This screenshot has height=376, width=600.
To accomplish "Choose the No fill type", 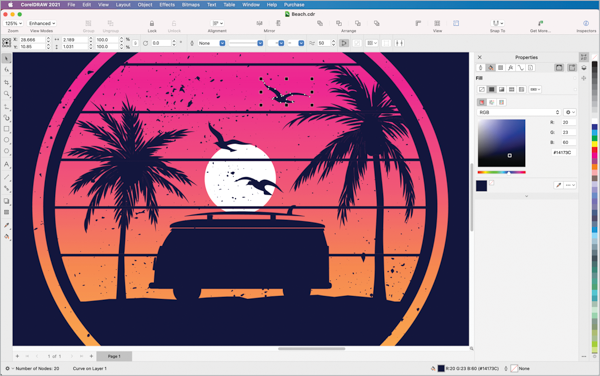I will (x=481, y=90).
